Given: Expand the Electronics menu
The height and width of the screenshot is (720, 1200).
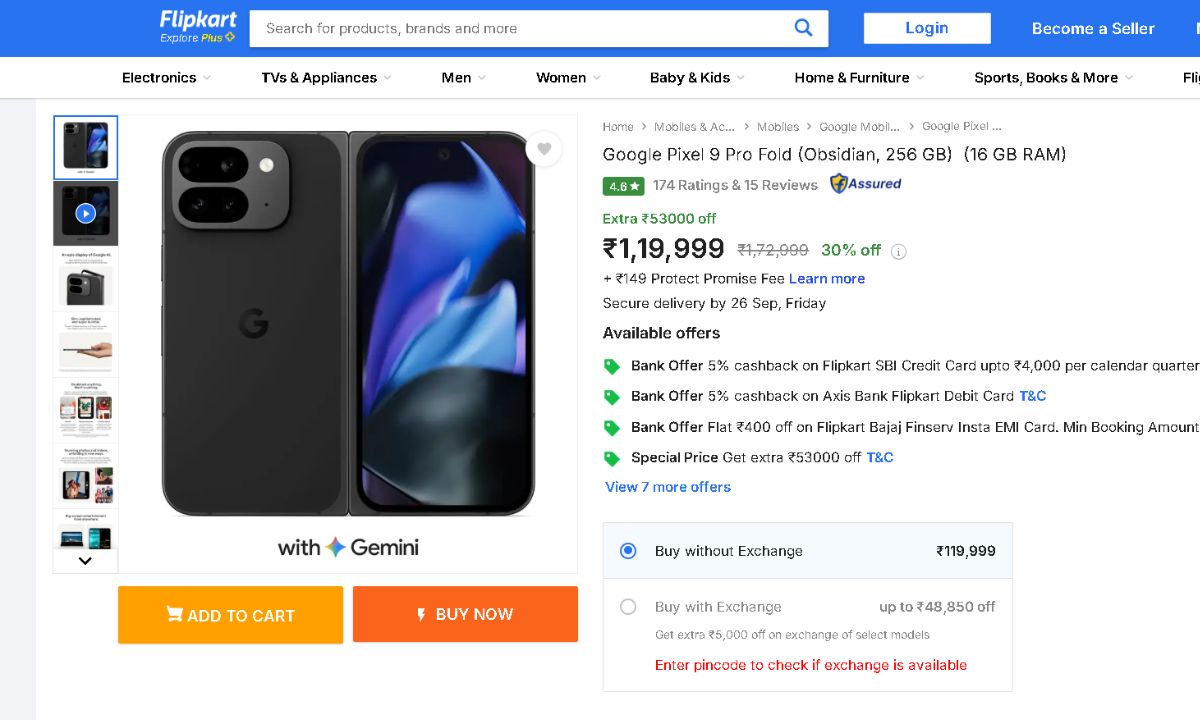Looking at the screenshot, I should [x=166, y=78].
